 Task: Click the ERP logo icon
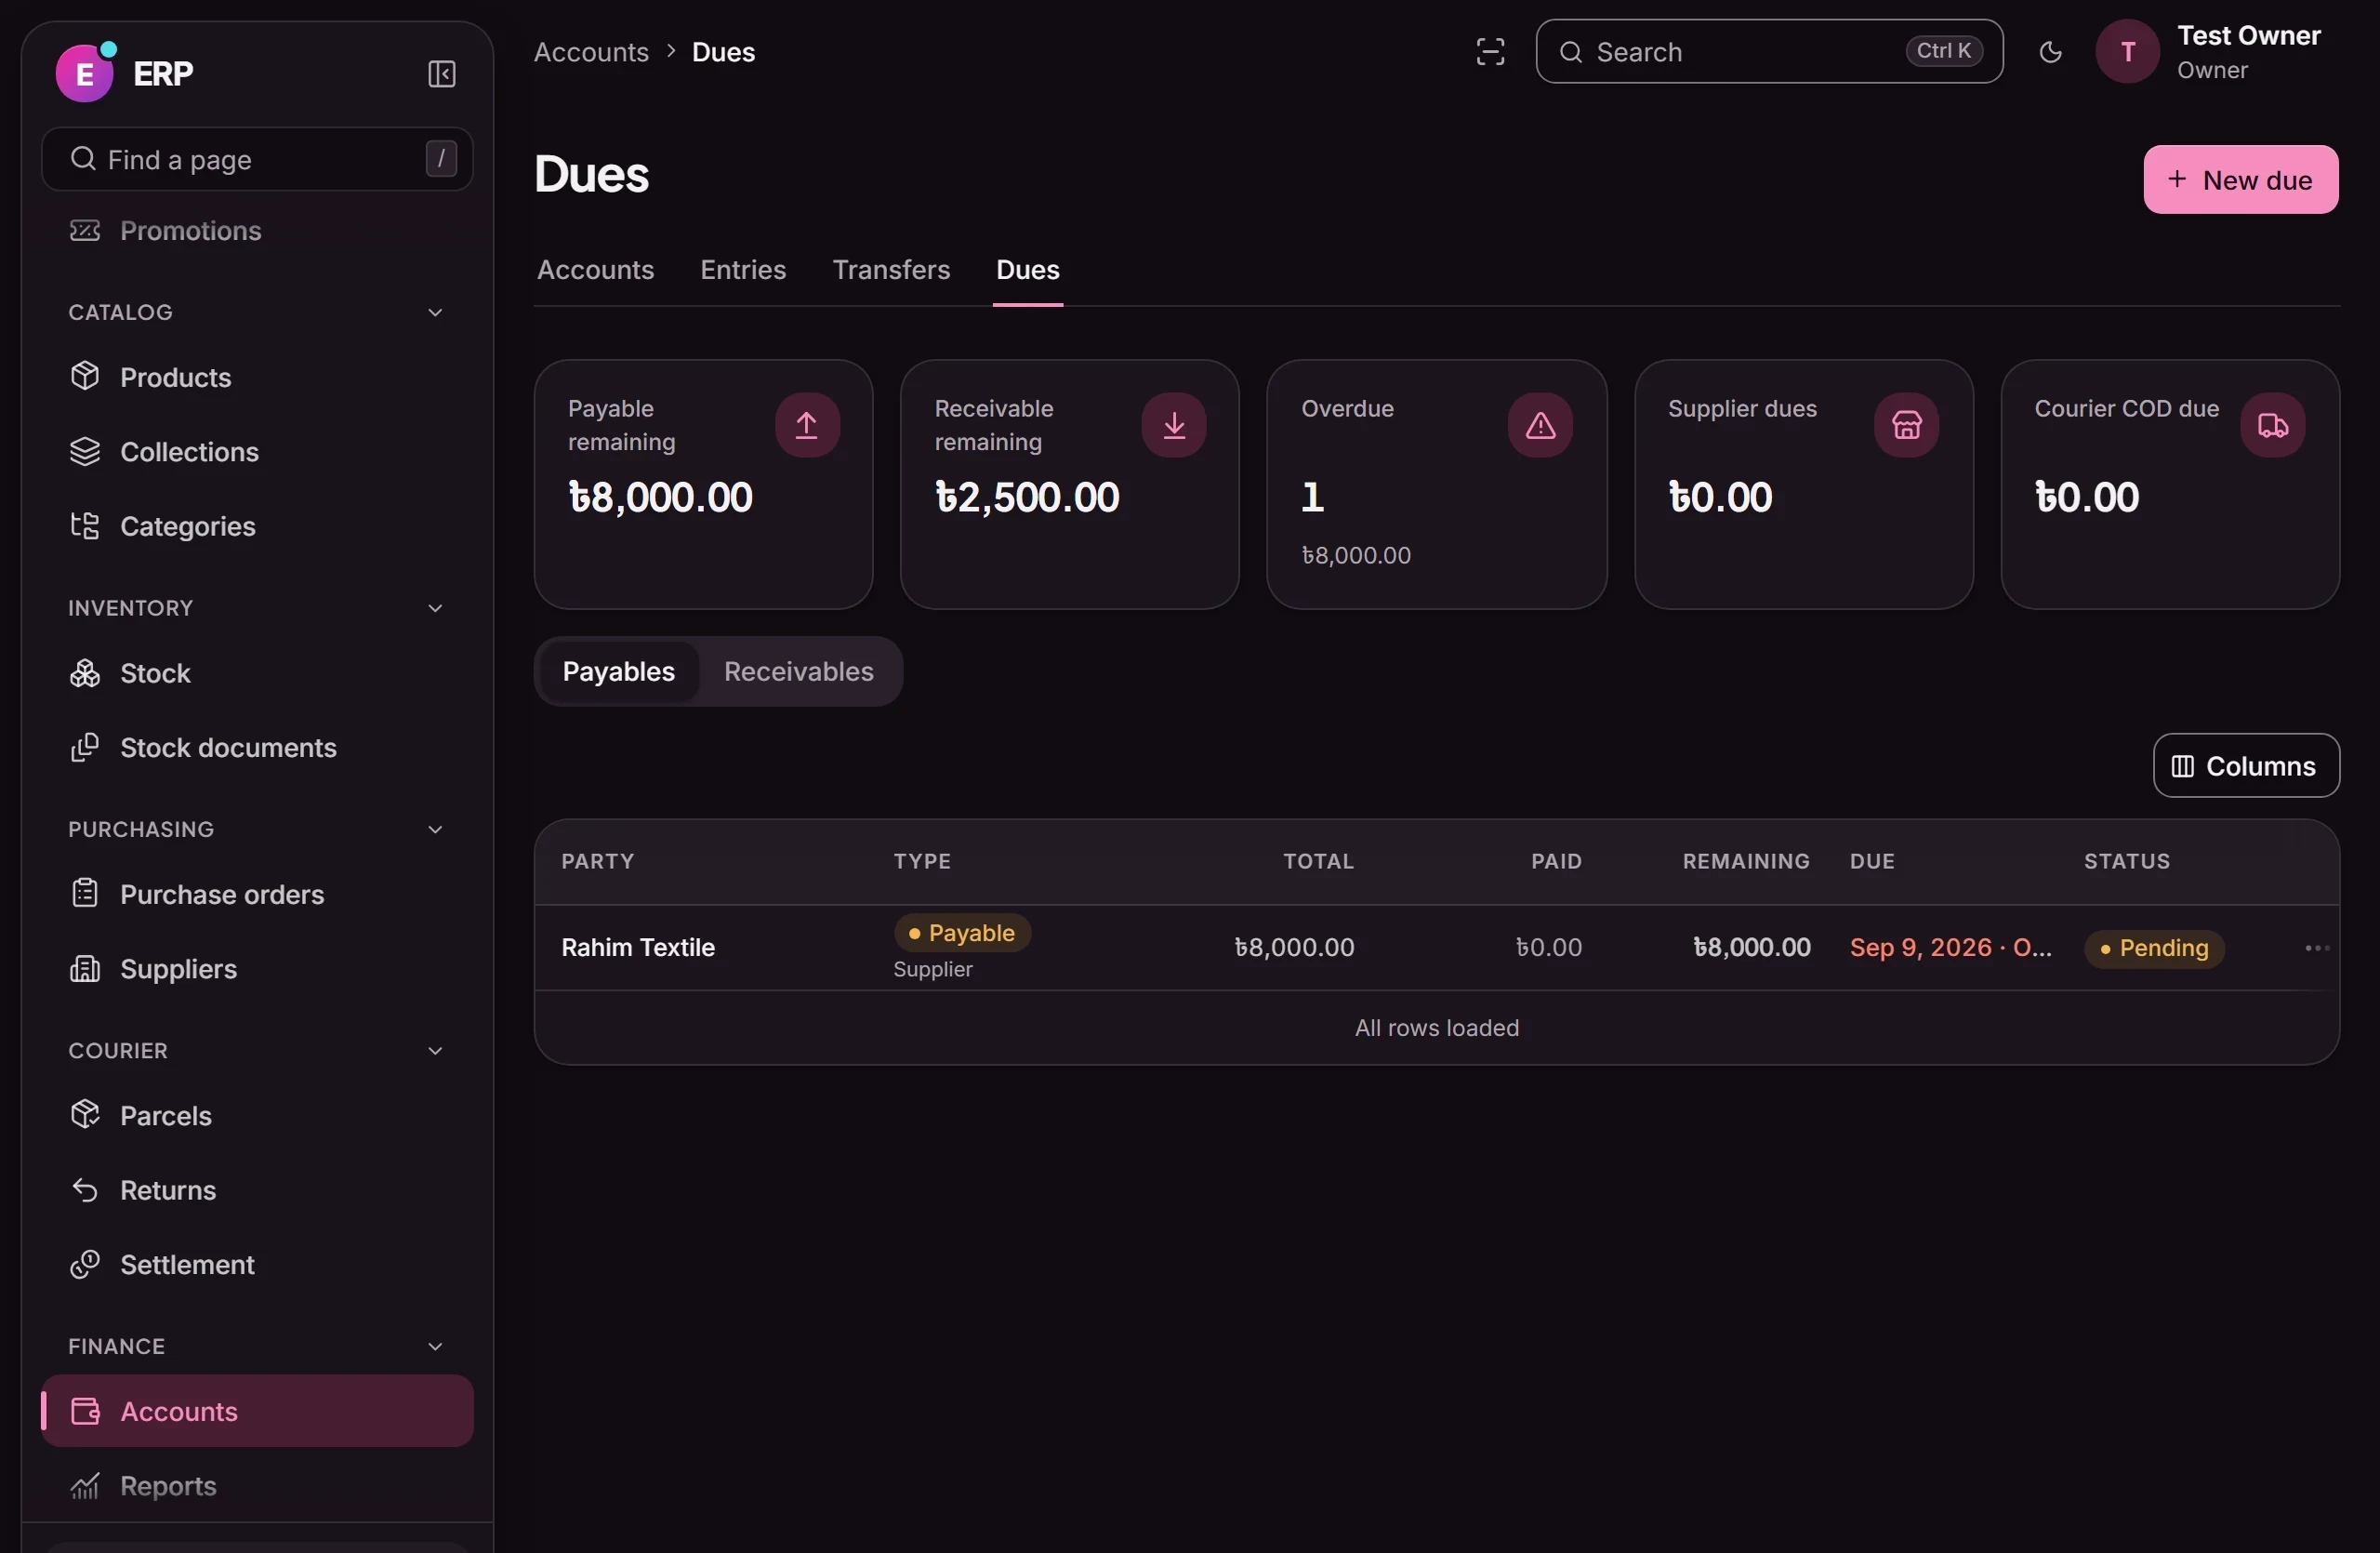pyautogui.click(x=85, y=73)
